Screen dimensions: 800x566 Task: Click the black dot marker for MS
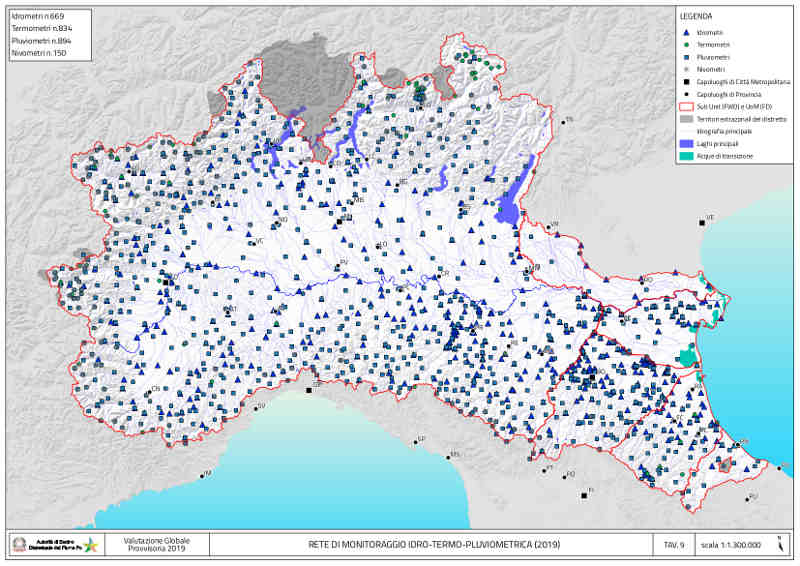448,457
